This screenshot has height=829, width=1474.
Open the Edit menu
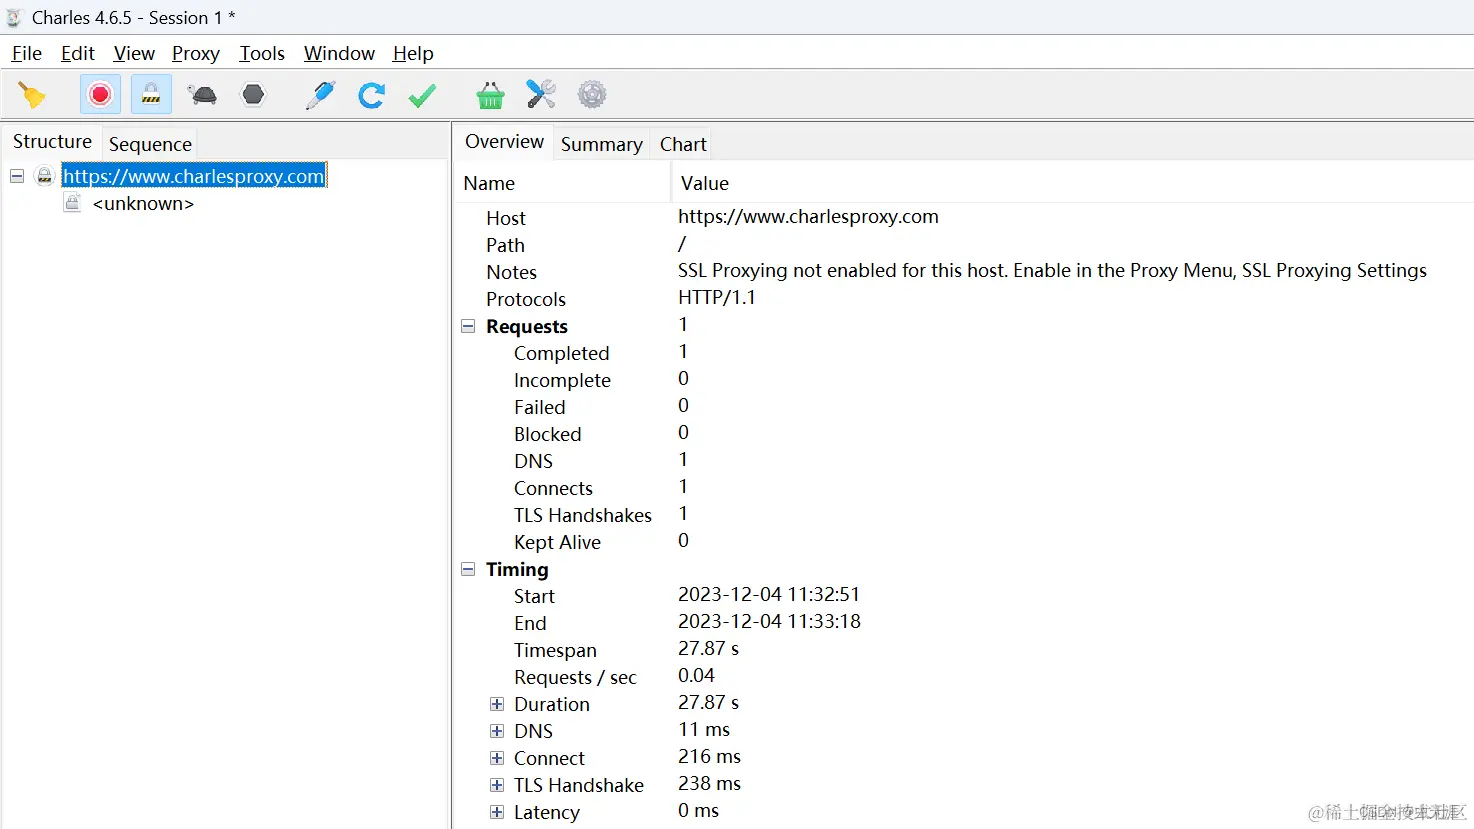click(78, 53)
